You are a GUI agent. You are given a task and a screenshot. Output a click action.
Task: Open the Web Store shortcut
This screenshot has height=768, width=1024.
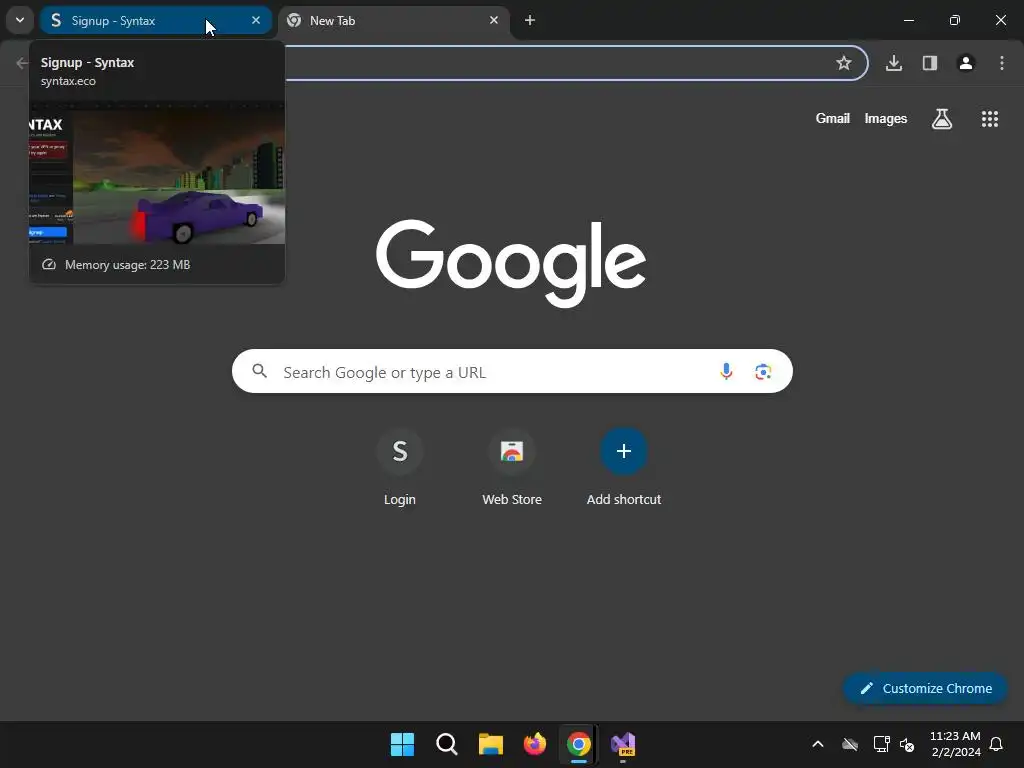coord(512,467)
